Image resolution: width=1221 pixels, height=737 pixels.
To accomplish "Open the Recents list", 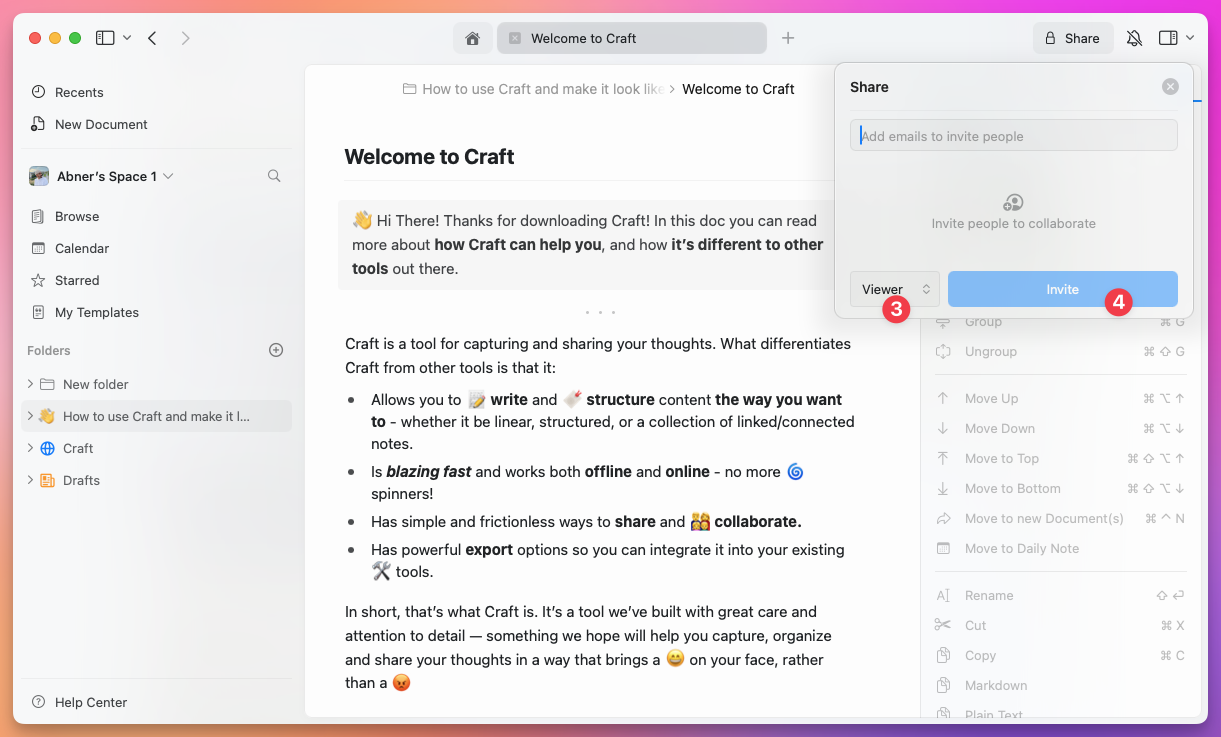I will [78, 91].
